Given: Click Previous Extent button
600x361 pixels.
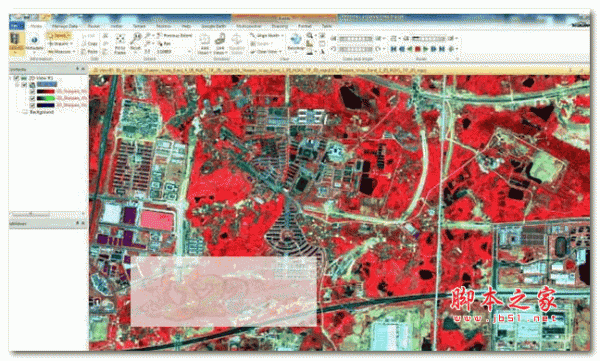Looking at the screenshot, I should (x=174, y=36).
